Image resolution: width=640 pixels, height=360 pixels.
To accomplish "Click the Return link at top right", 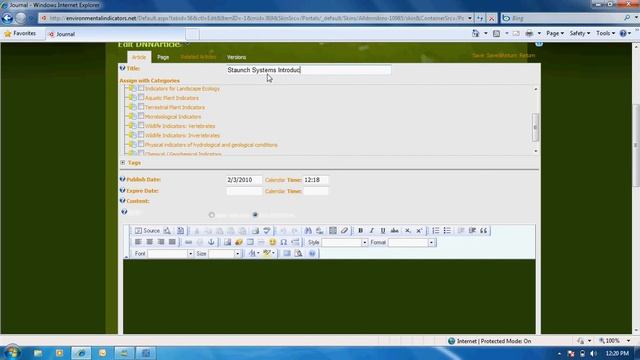I will pos(527,55).
